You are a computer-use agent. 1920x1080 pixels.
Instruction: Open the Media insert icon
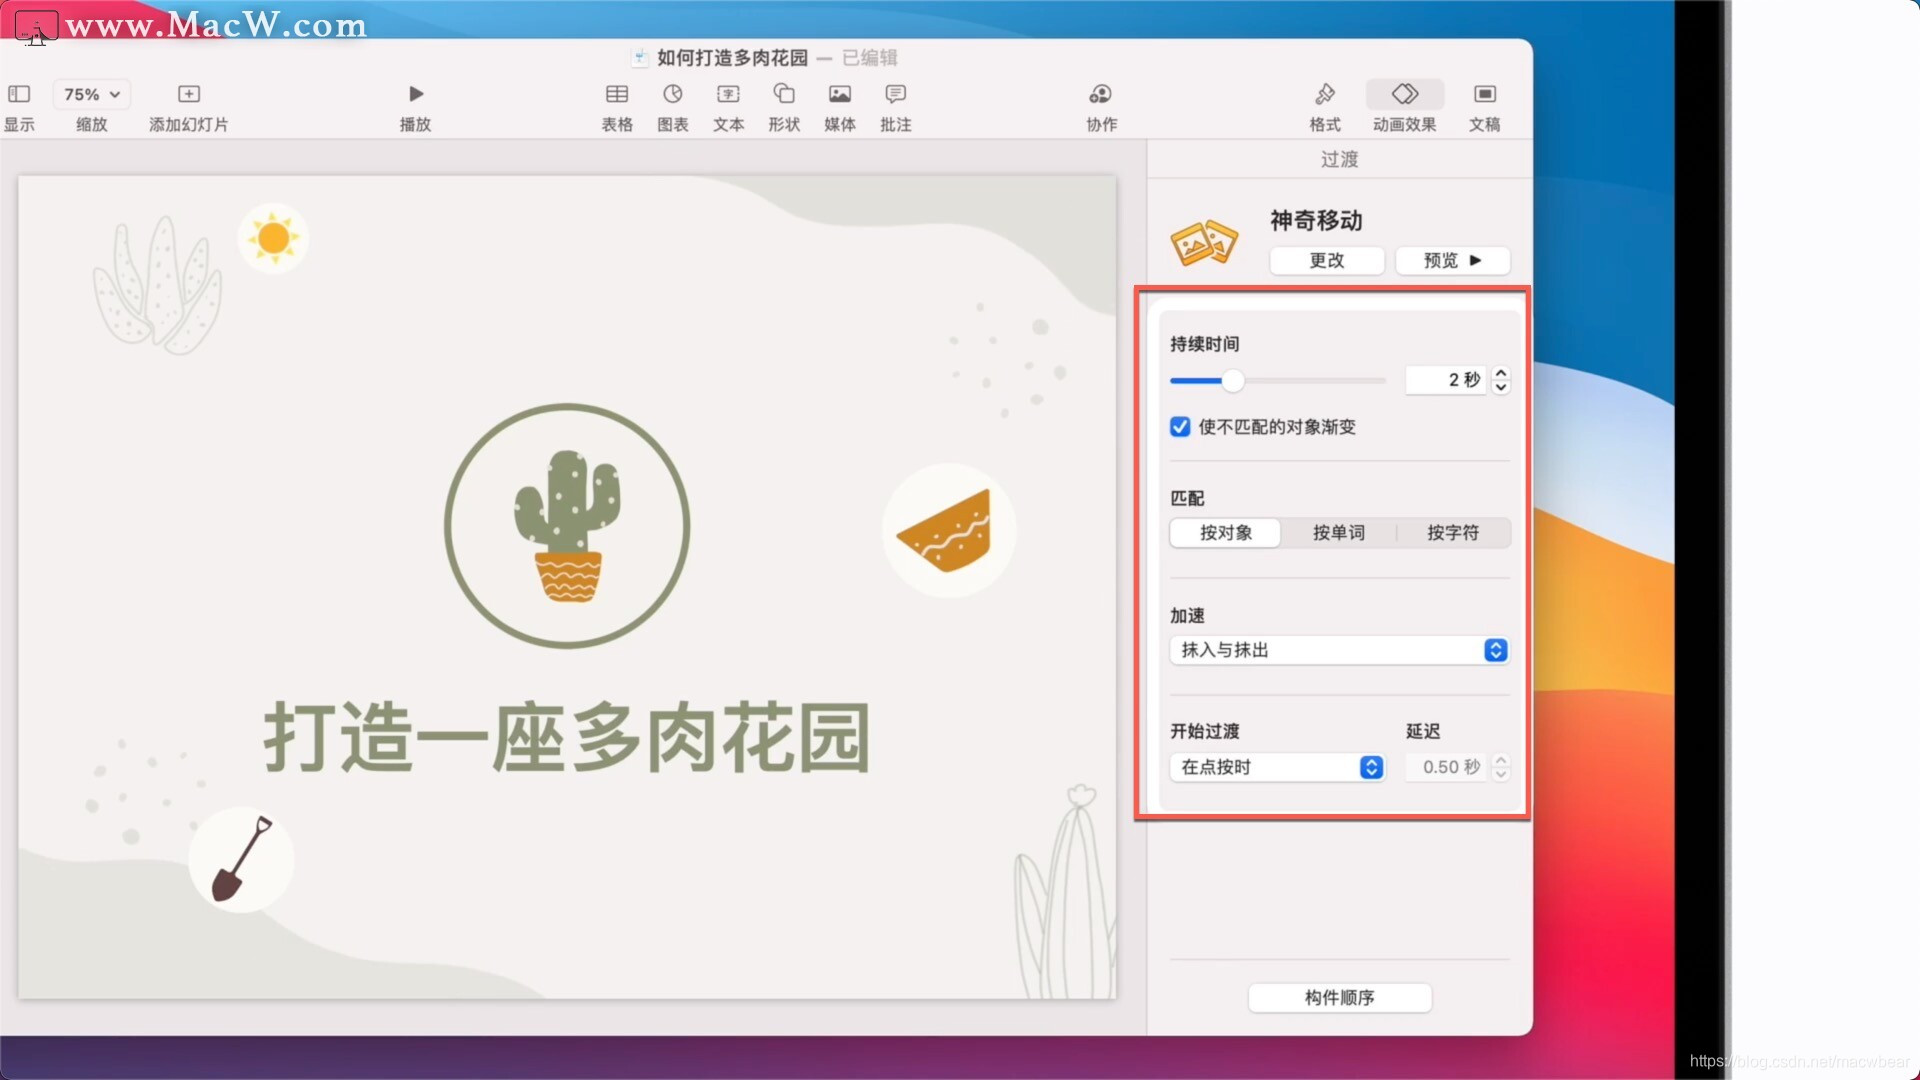coord(840,94)
